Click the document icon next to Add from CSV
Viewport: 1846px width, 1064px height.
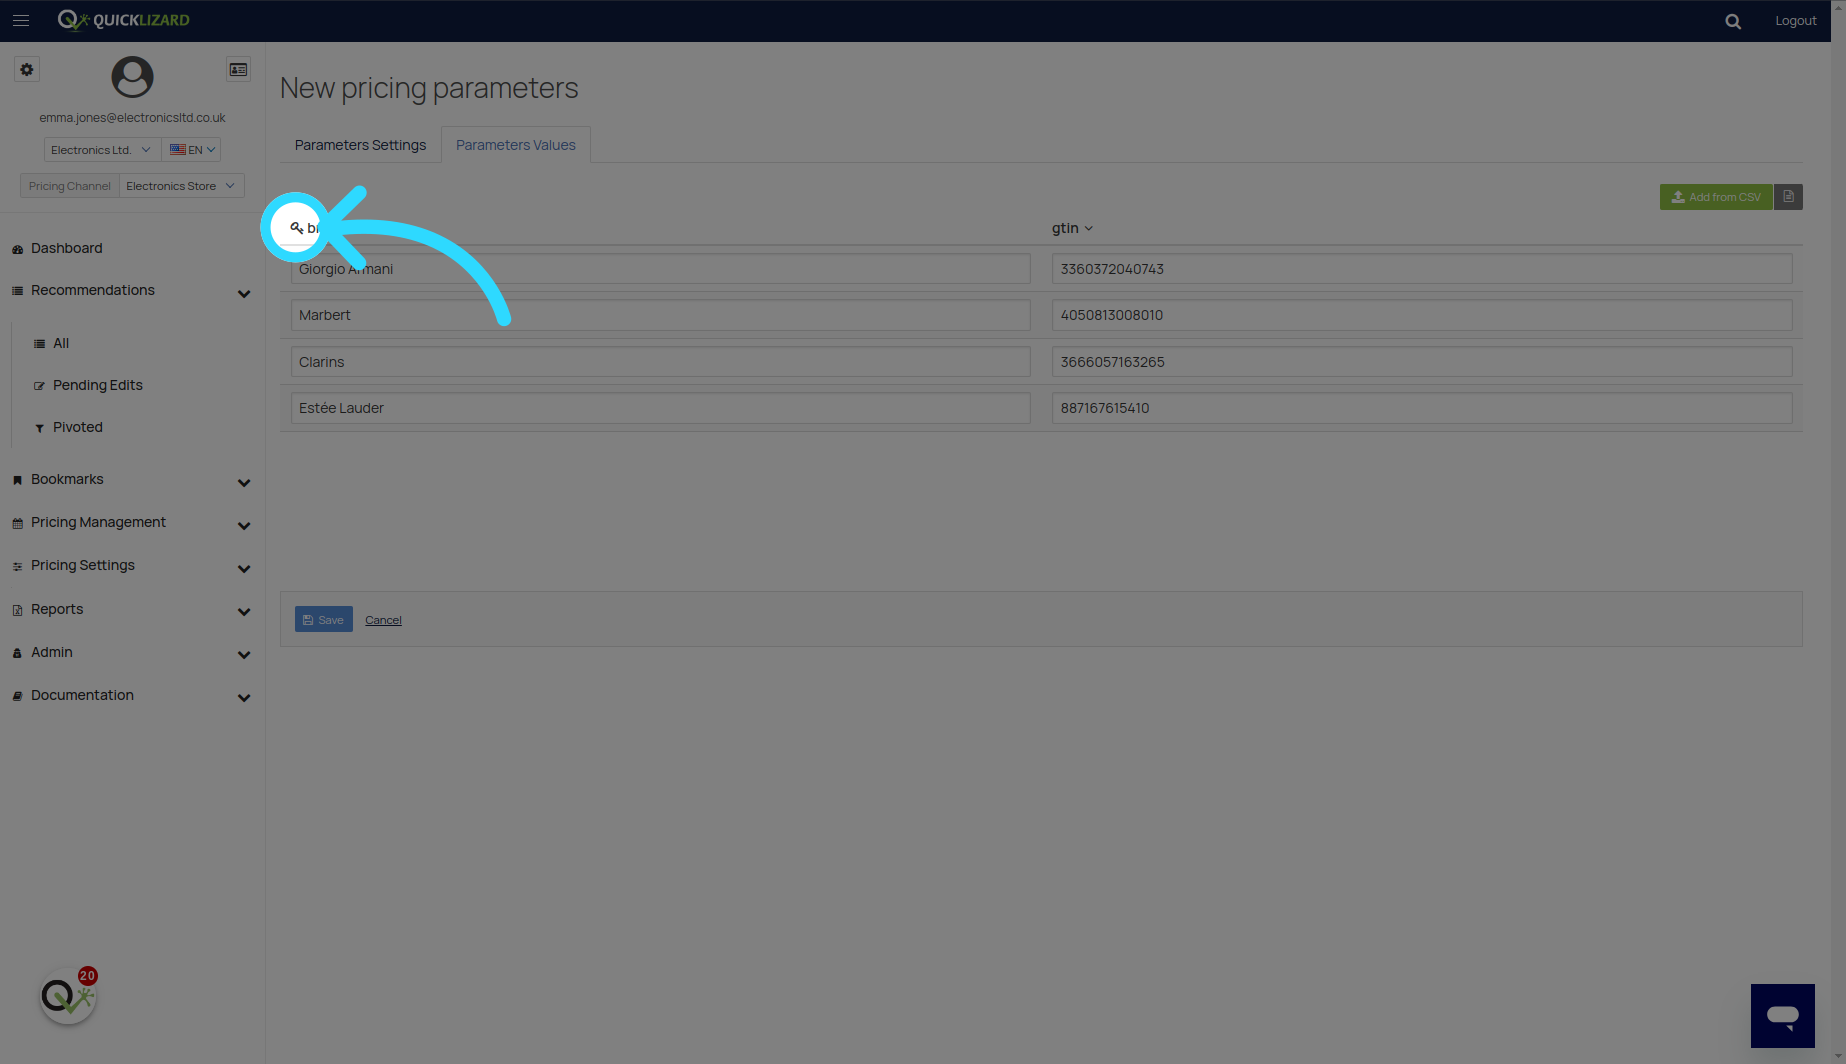pos(1788,196)
